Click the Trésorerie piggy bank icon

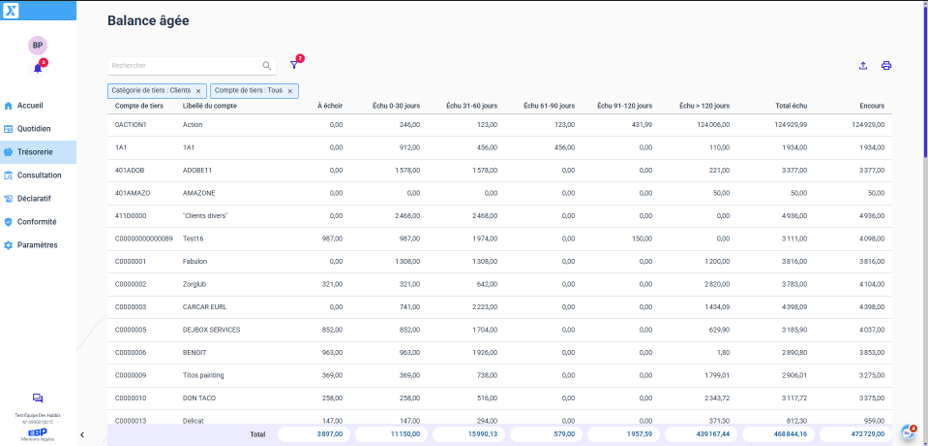(x=8, y=152)
